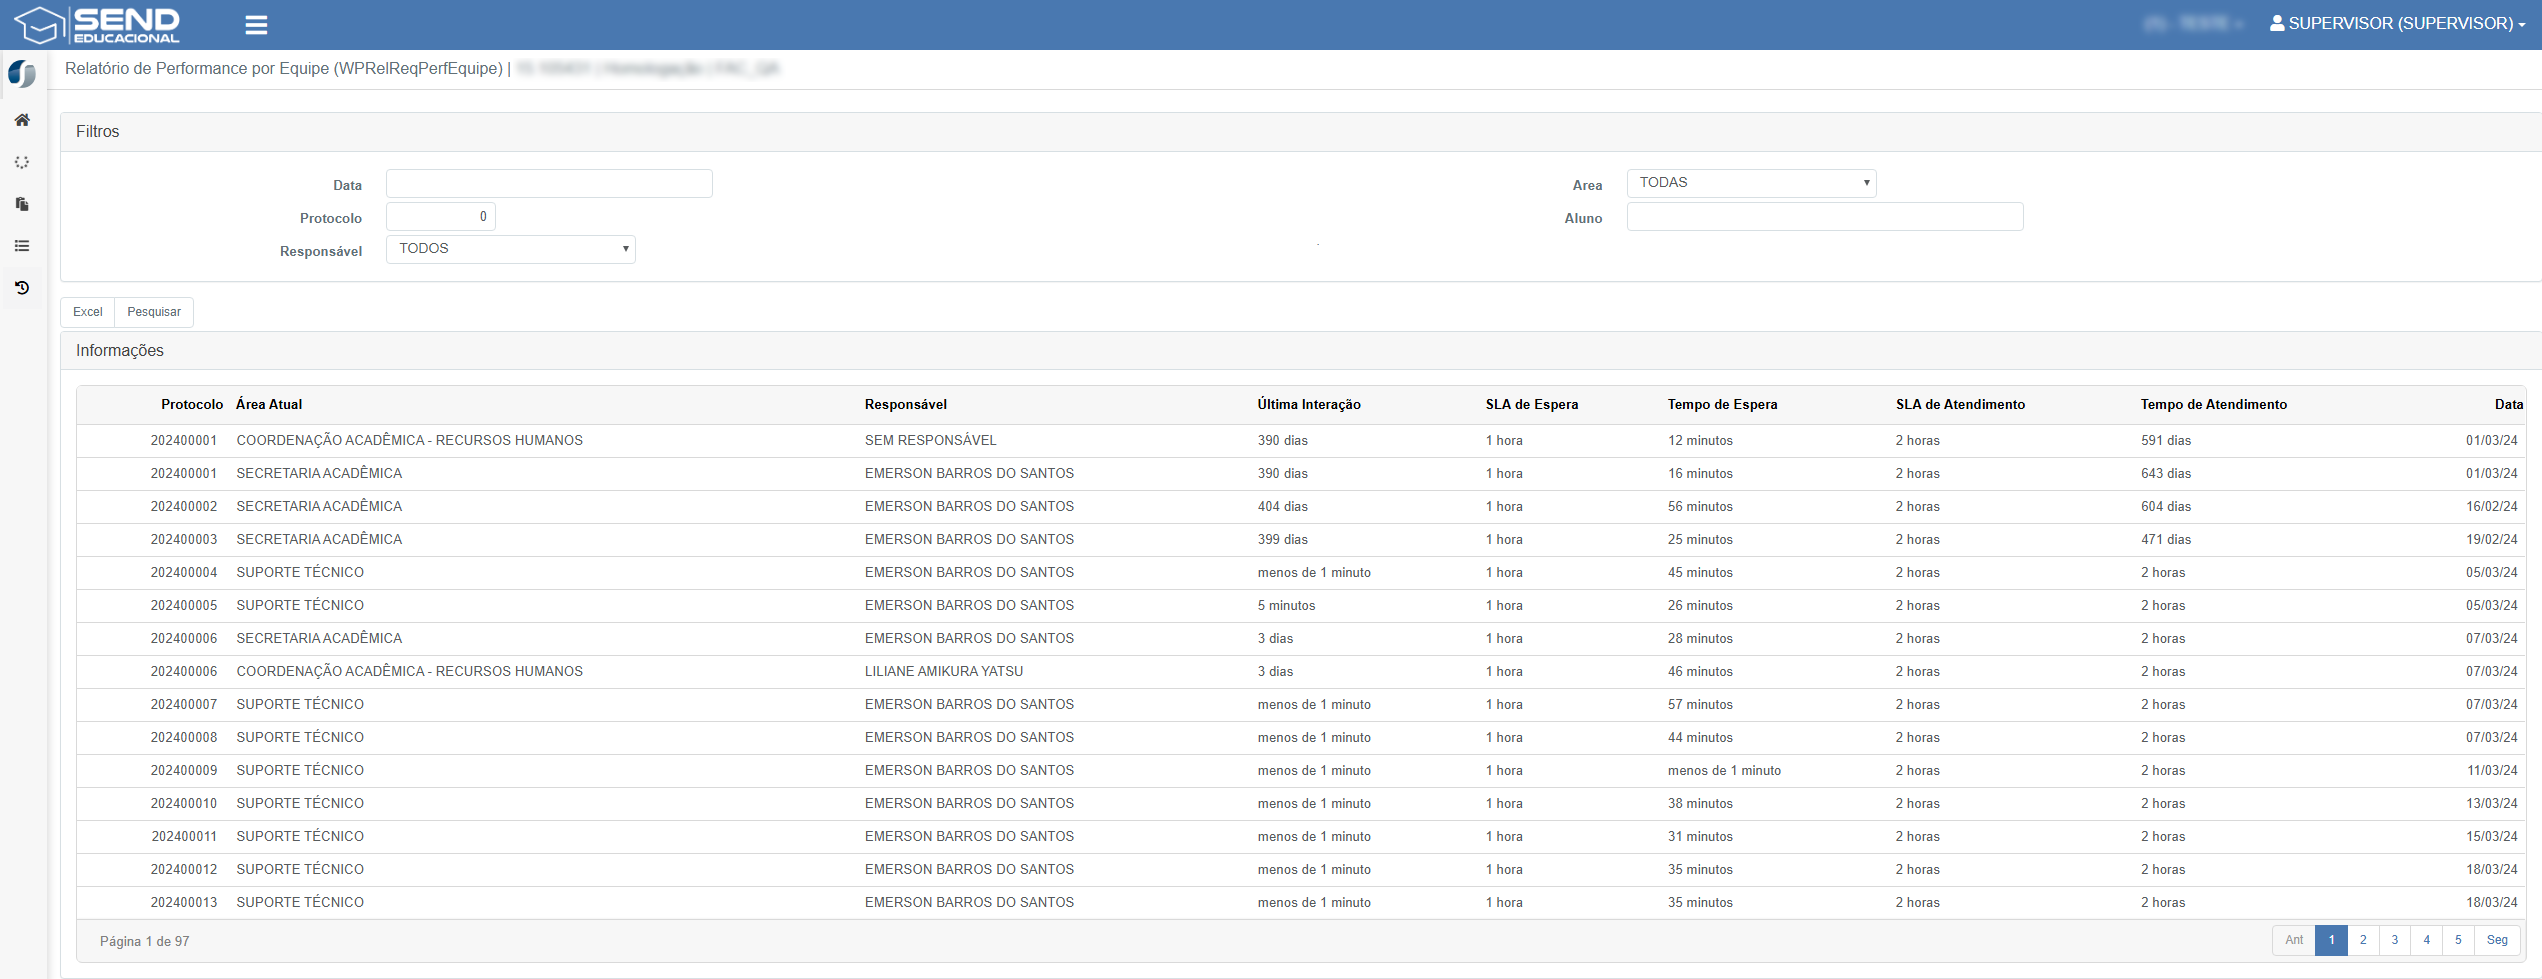The width and height of the screenshot is (2542, 979).
Task: Click the Protocolo column header
Action: pyautogui.click(x=192, y=405)
